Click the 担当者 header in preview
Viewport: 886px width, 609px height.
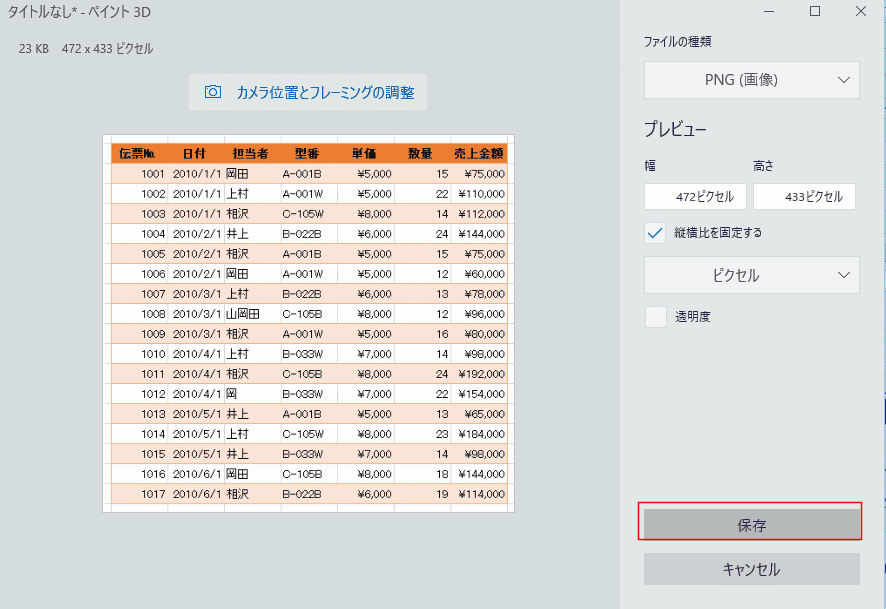pos(250,154)
